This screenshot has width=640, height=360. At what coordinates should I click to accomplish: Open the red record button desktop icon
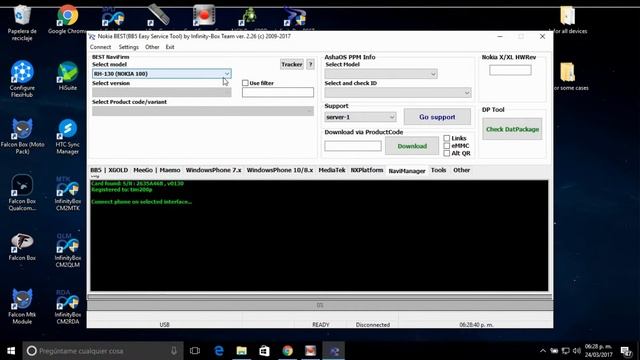pos(204,16)
